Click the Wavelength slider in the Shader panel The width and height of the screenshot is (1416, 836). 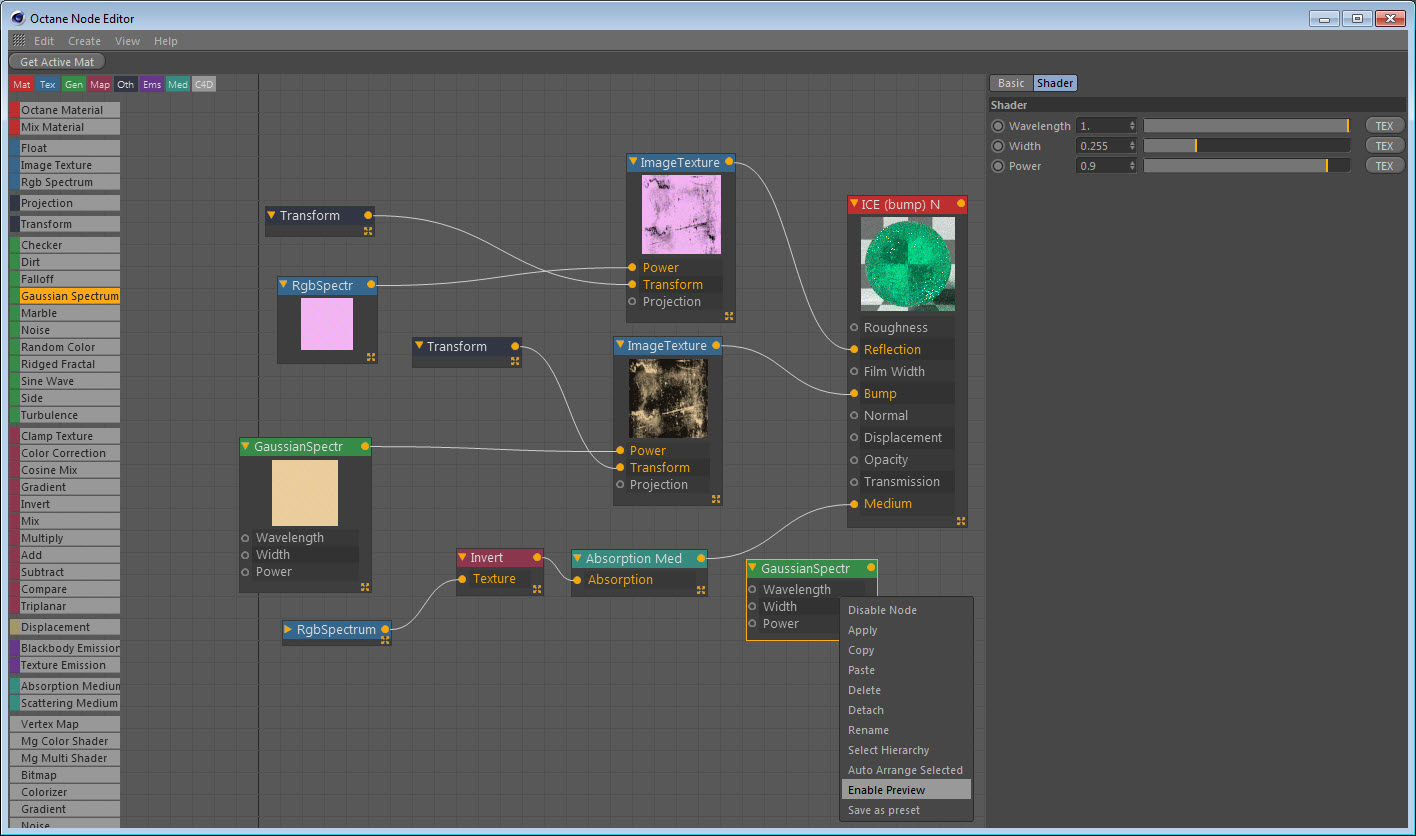point(1247,126)
